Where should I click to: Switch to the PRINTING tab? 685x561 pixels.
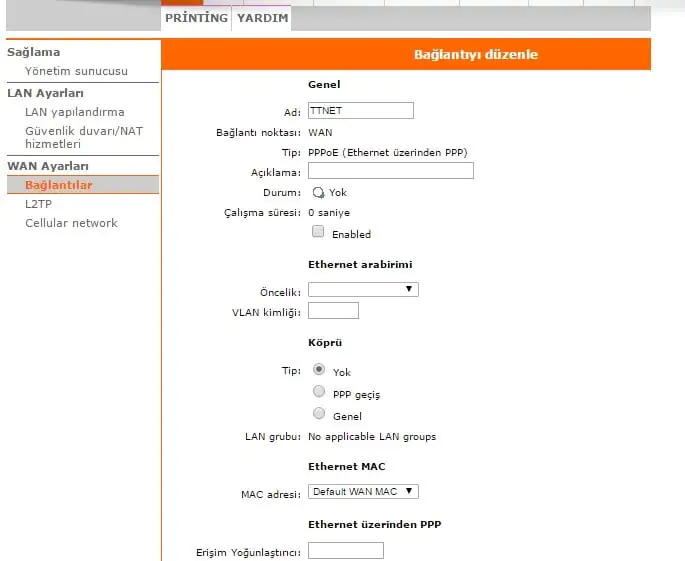196,18
